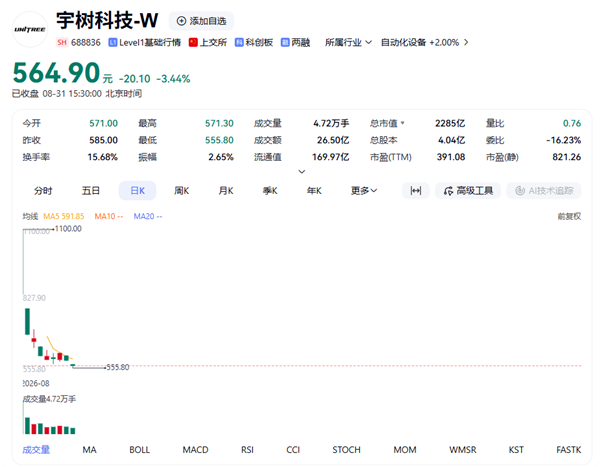
Task: Click the 1100.00 high price marker
Action: coord(68,229)
